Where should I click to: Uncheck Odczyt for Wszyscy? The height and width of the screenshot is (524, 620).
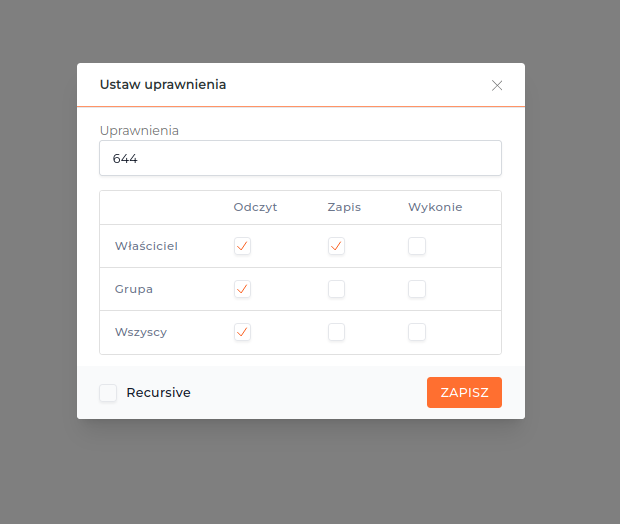pyautogui.click(x=242, y=332)
